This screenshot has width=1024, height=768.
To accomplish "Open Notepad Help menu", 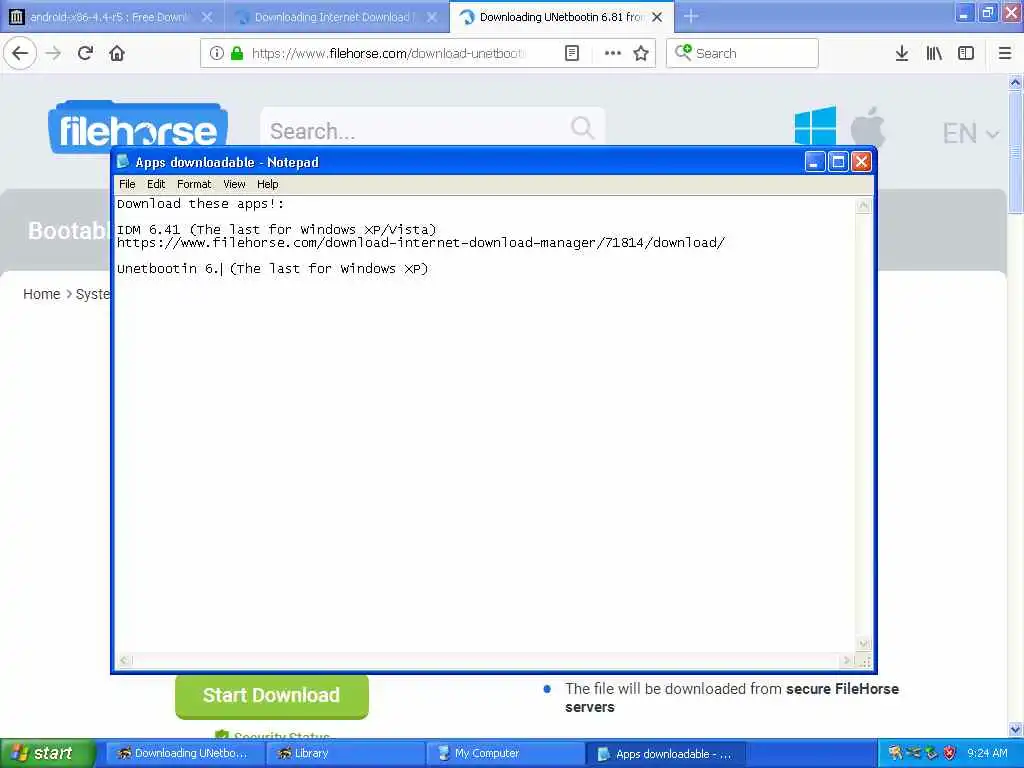I will coord(267,184).
